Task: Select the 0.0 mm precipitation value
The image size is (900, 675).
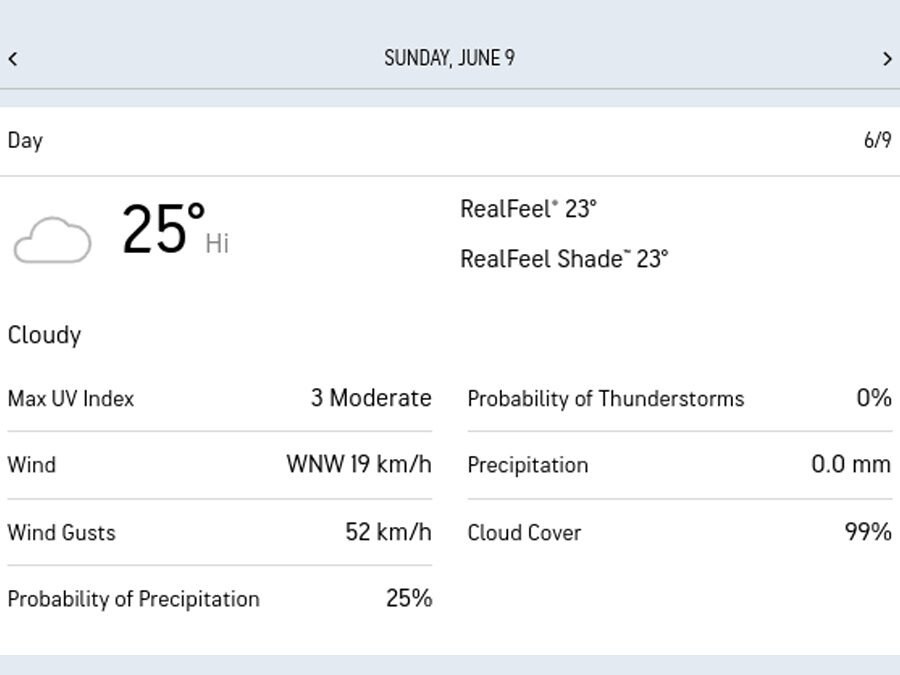Action: coord(851,465)
